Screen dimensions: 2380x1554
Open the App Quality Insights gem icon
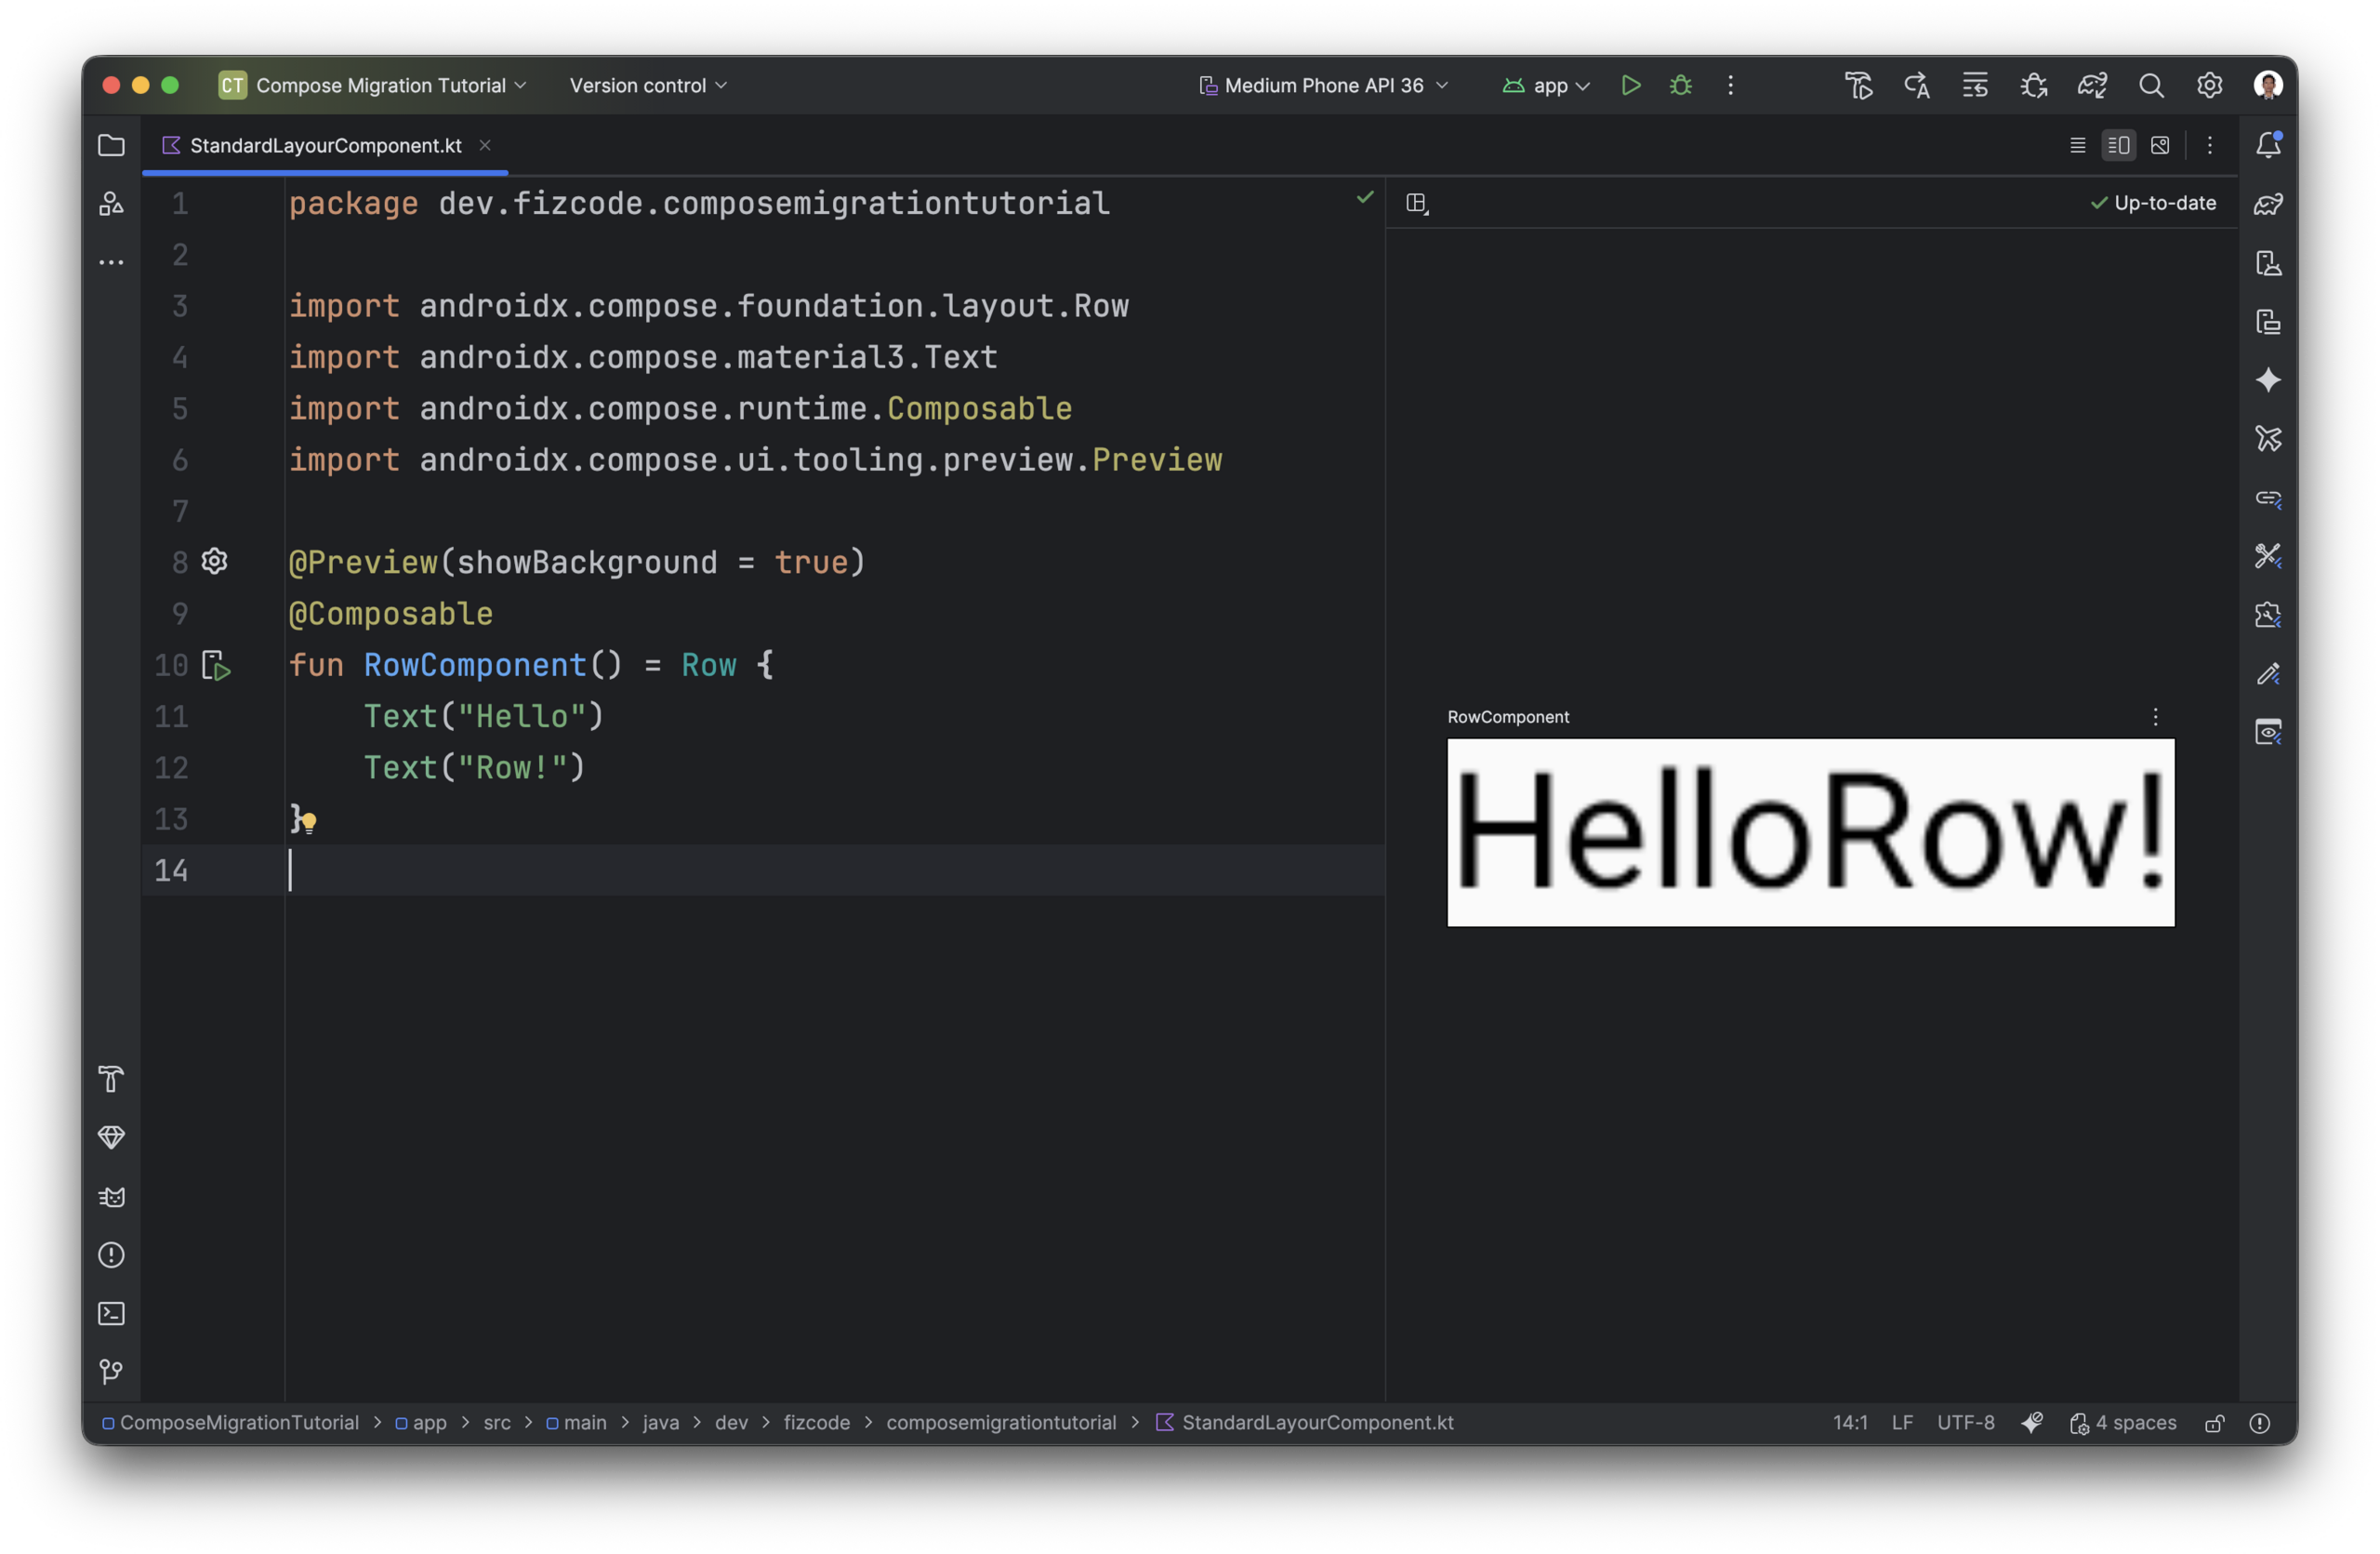(111, 1137)
